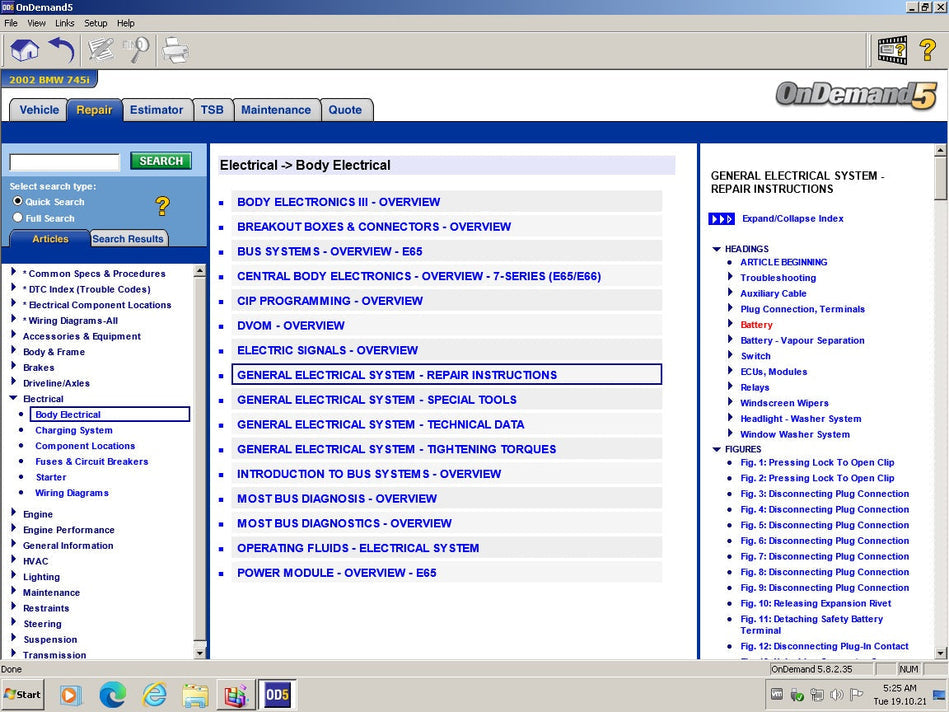
Task: Click the Expand/Collapse Index arrows icon
Action: [721, 219]
